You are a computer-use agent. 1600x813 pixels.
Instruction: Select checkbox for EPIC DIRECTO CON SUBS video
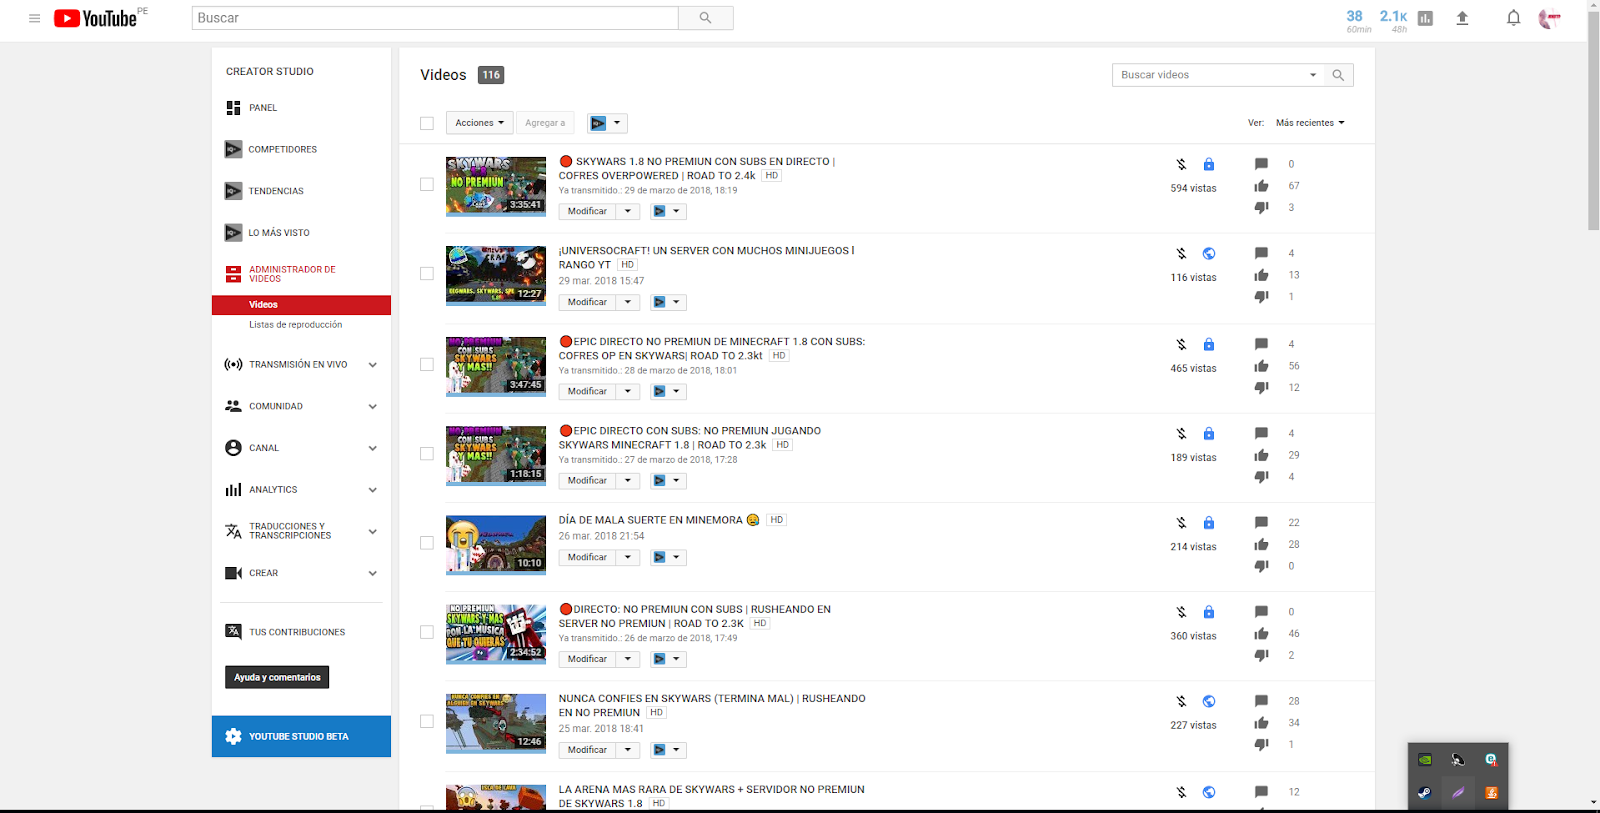[427, 454]
